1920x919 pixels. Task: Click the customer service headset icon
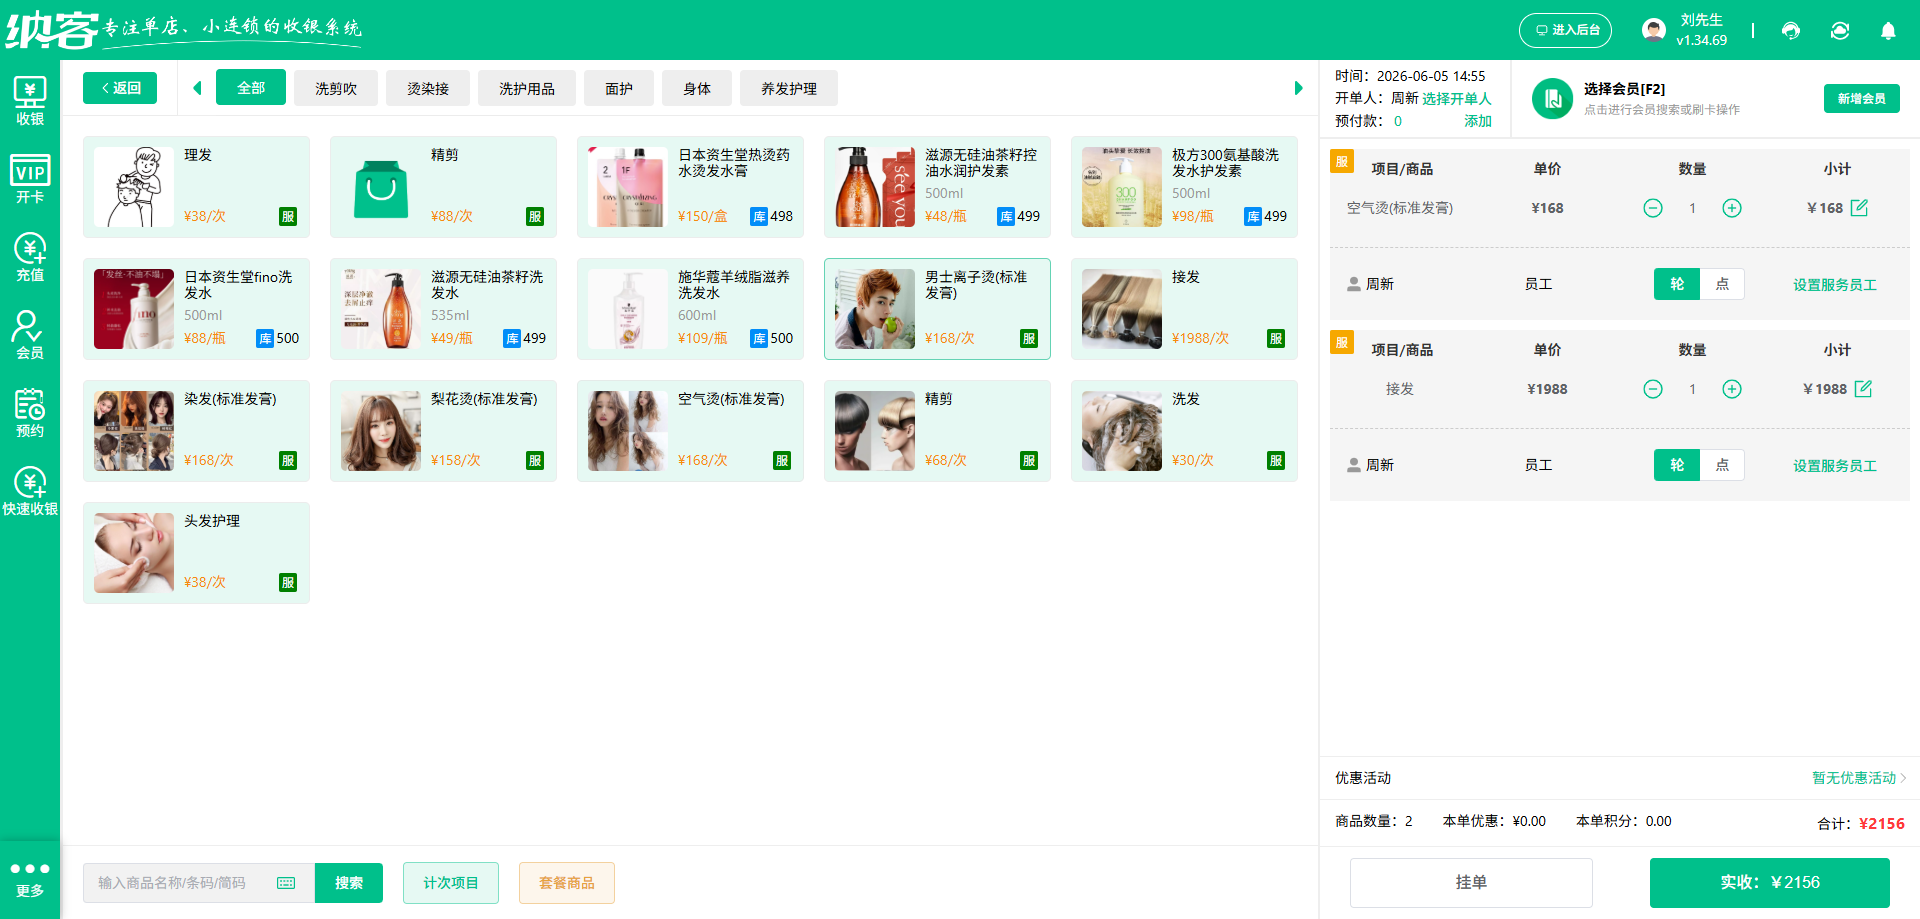(1791, 31)
